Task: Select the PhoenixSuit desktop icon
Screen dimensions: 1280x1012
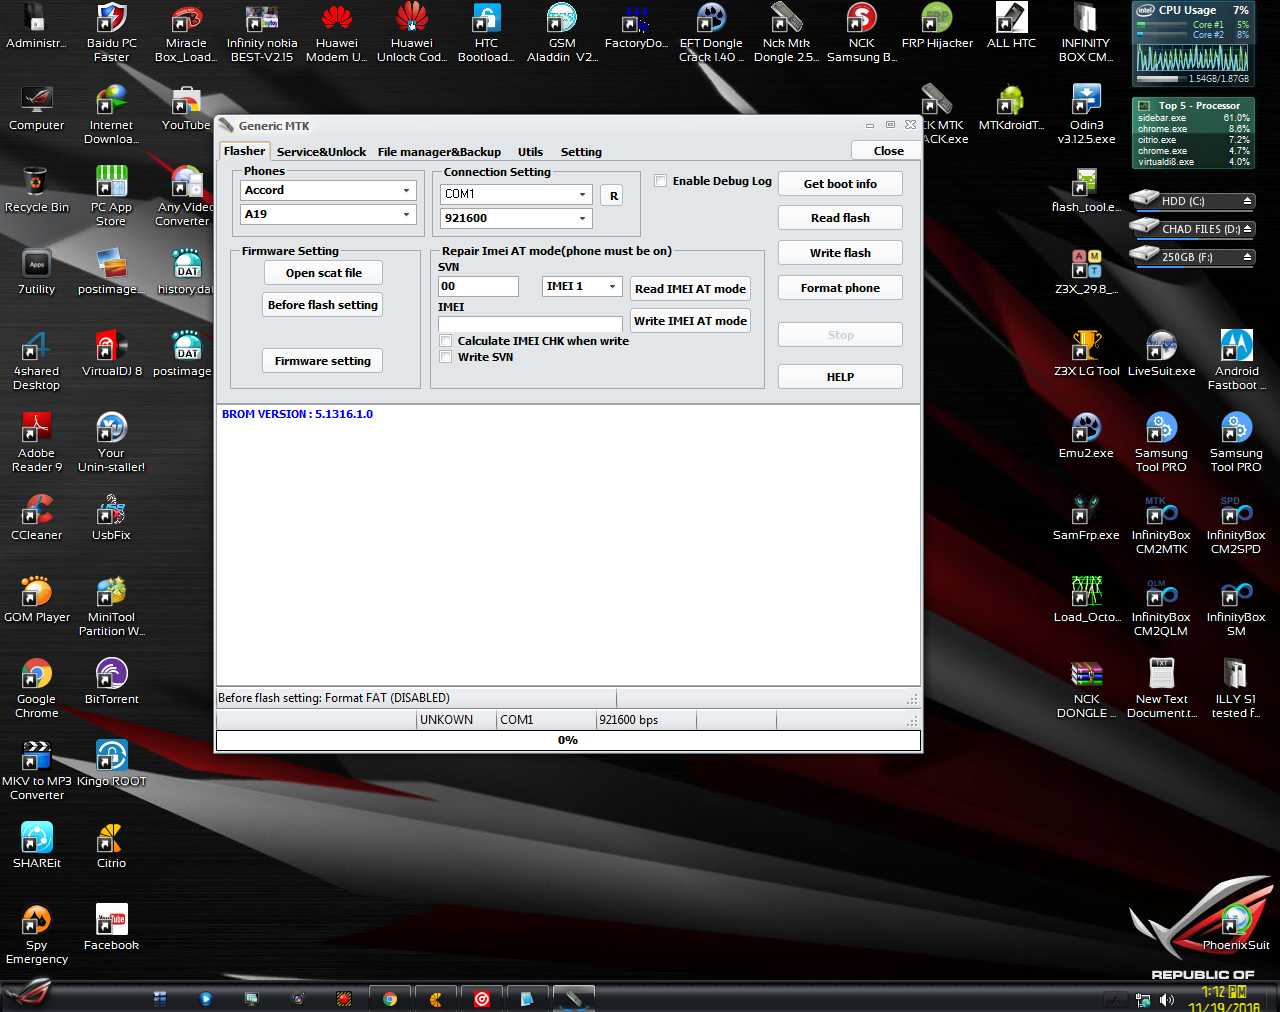Action: (x=1236, y=927)
